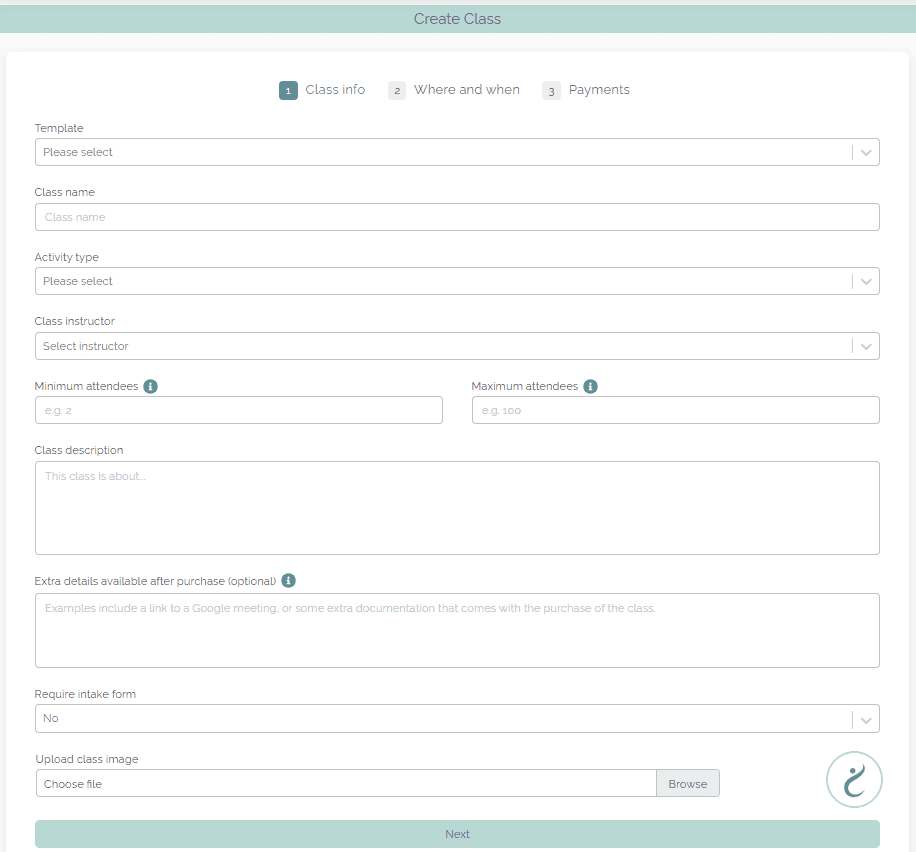Image resolution: width=916 pixels, height=852 pixels.
Task: Select the Class info step label
Action: point(335,90)
